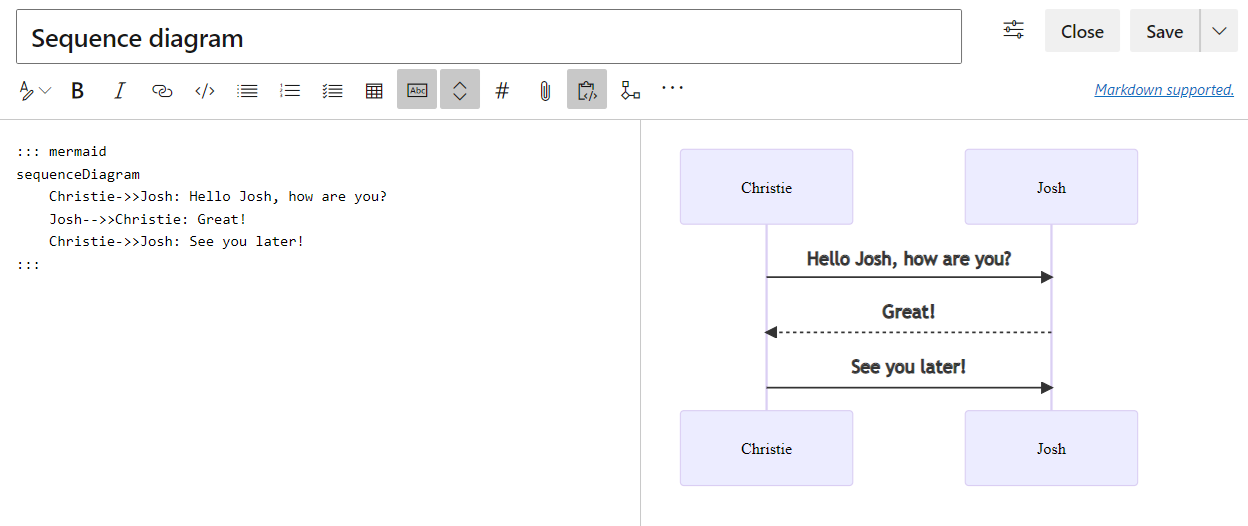Apply italic formatting
This screenshot has height=526, width=1248.
click(119, 90)
